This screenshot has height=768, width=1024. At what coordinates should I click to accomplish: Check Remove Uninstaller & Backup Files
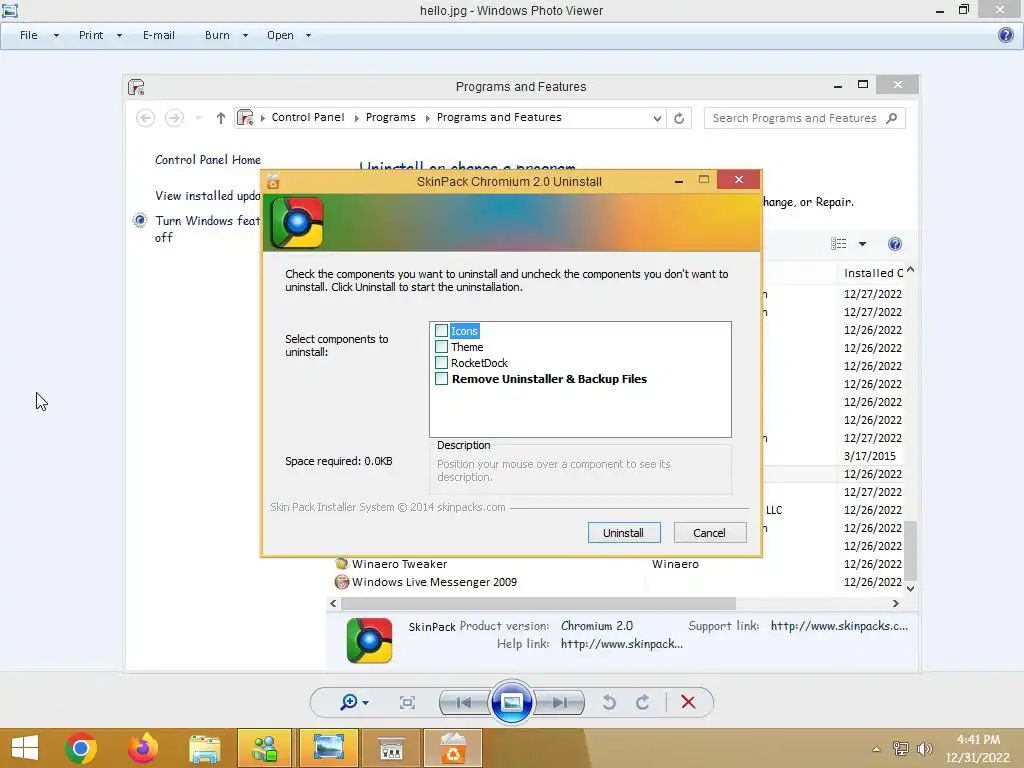click(441, 379)
